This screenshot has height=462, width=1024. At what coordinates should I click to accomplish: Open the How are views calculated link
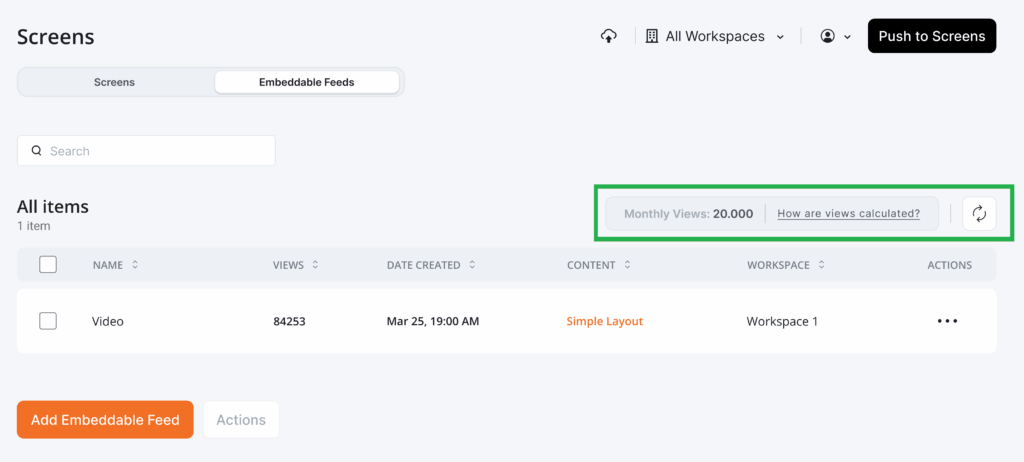[x=848, y=213]
